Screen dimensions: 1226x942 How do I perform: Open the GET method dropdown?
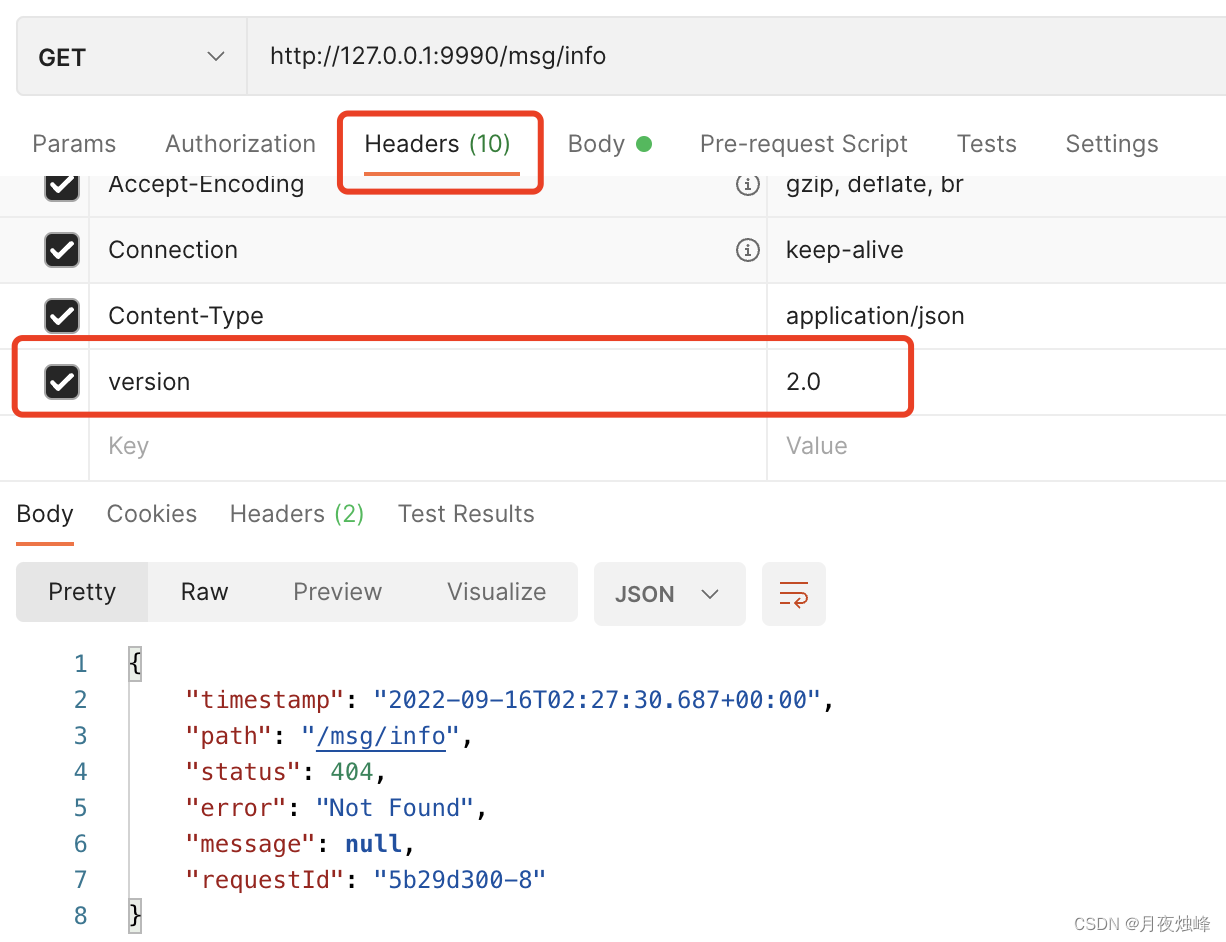coord(131,58)
